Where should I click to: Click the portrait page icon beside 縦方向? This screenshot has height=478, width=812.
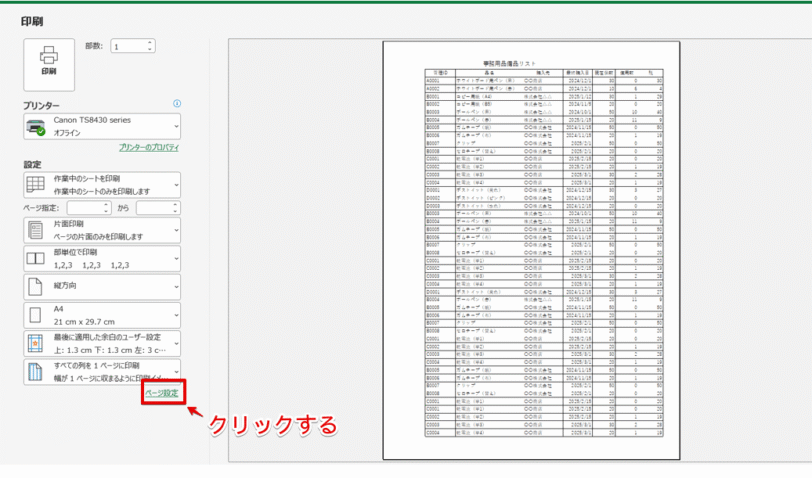point(35,286)
